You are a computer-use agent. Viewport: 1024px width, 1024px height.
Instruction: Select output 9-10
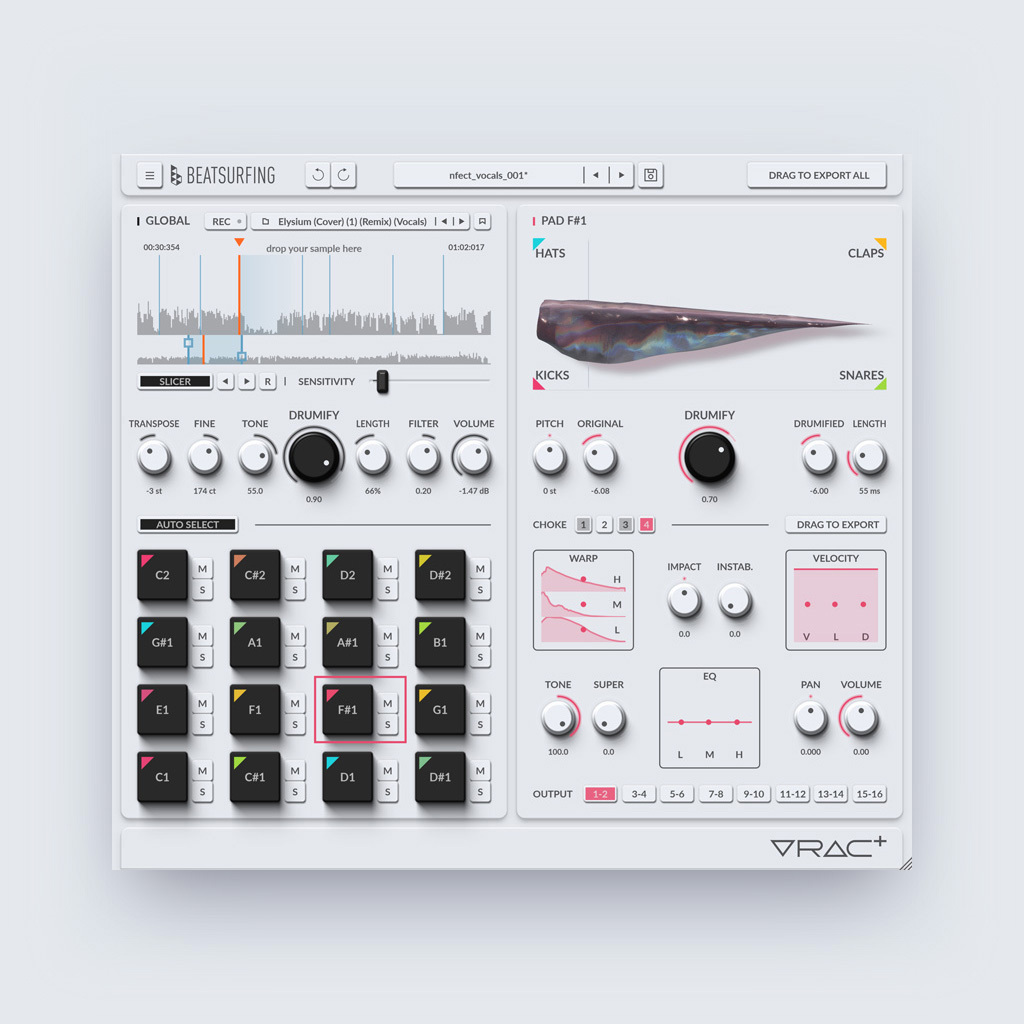click(754, 793)
